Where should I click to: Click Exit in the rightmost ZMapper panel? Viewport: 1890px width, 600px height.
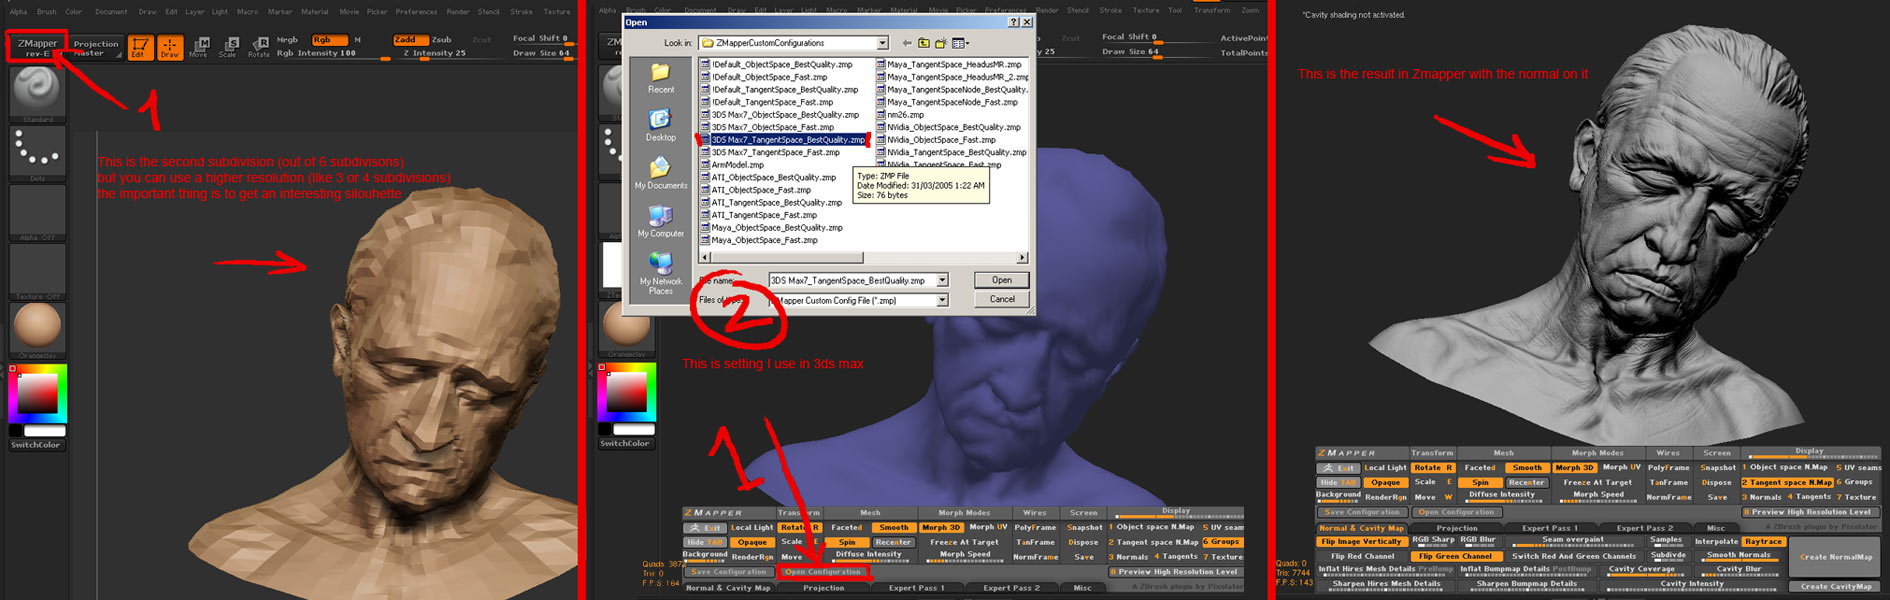[1338, 468]
